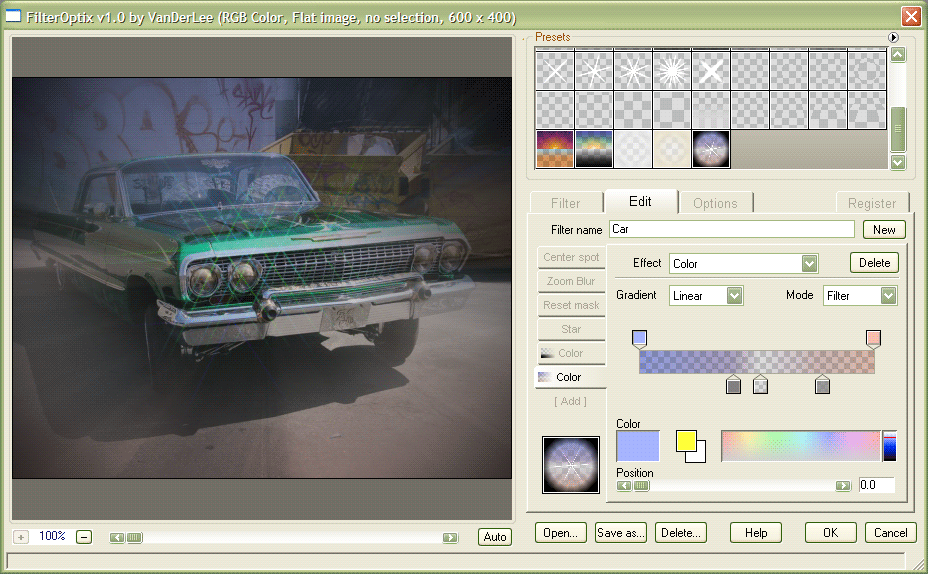Switch to the Filter tab
The height and width of the screenshot is (574, 928).
tap(565, 203)
